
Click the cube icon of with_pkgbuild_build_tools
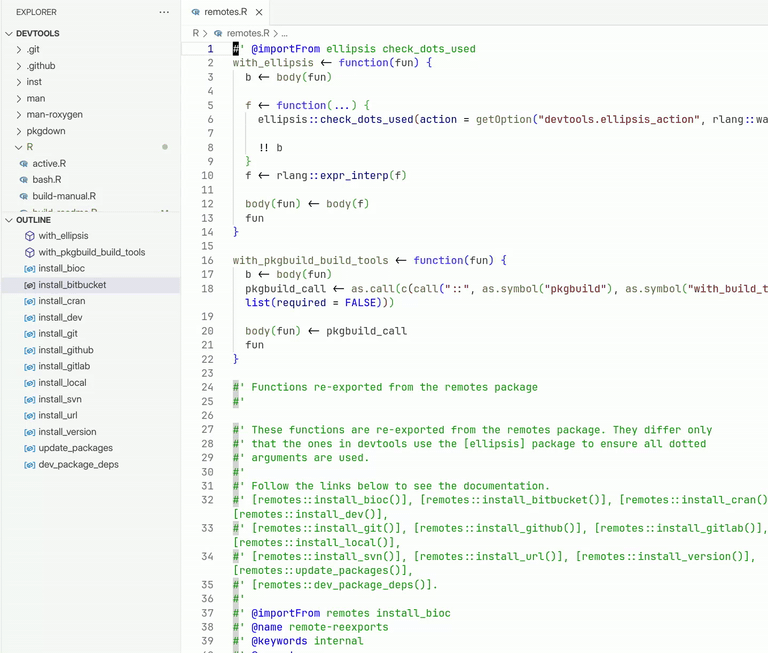tap(30, 252)
